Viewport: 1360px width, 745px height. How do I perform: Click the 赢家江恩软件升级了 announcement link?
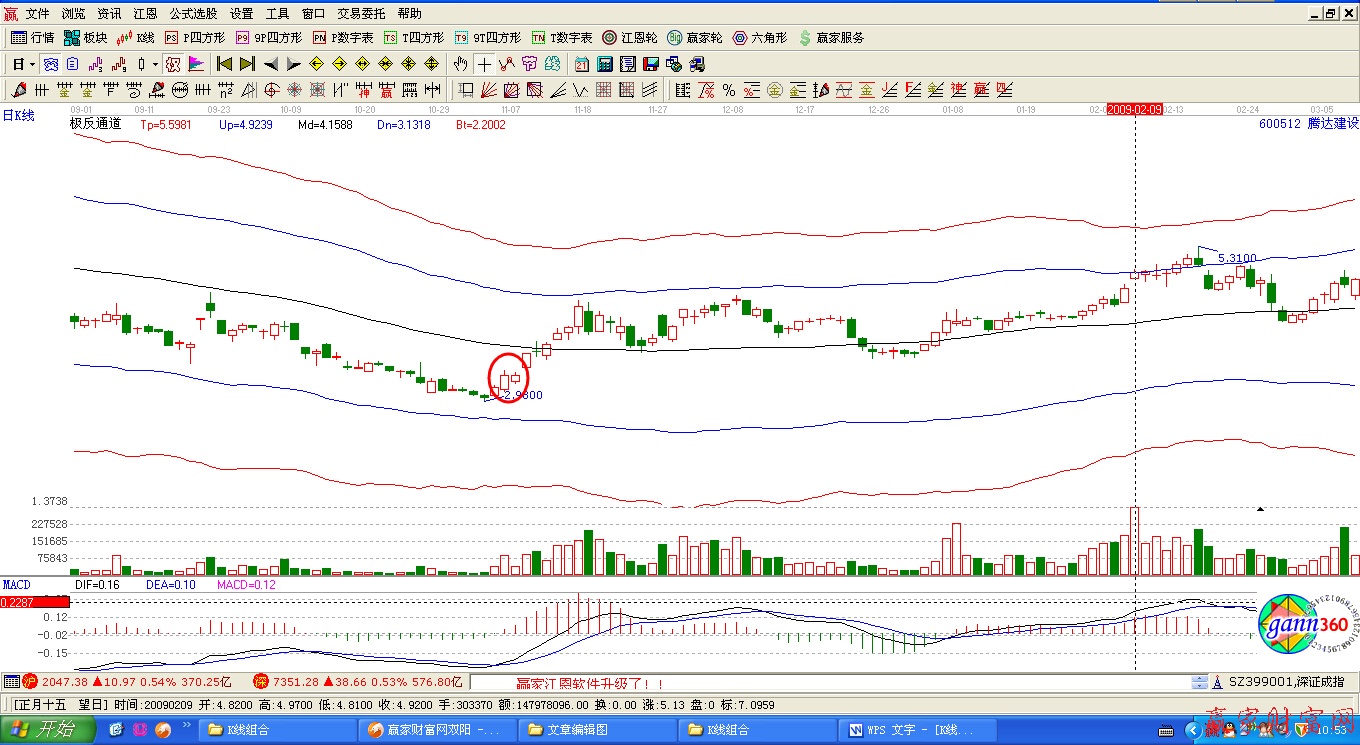[x=589, y=683]
